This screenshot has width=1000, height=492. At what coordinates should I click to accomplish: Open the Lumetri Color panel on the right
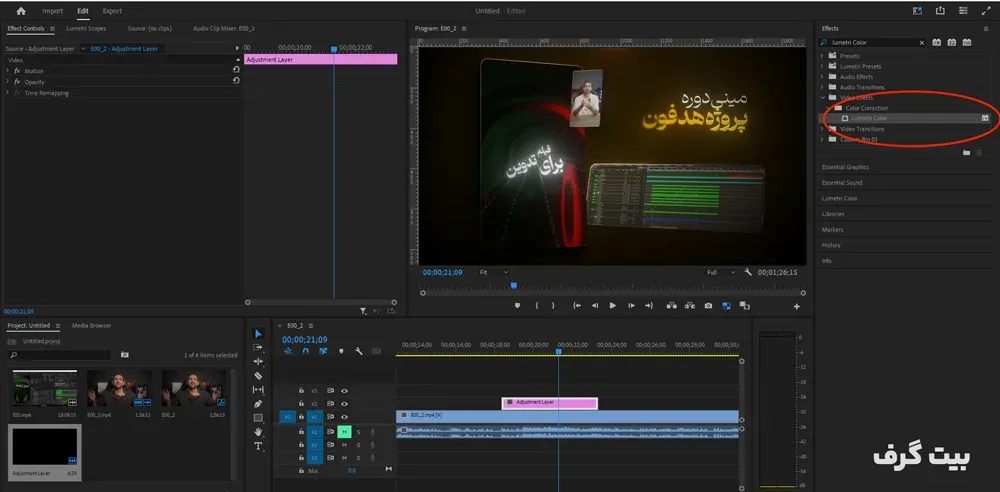click(x=839, y=198)
